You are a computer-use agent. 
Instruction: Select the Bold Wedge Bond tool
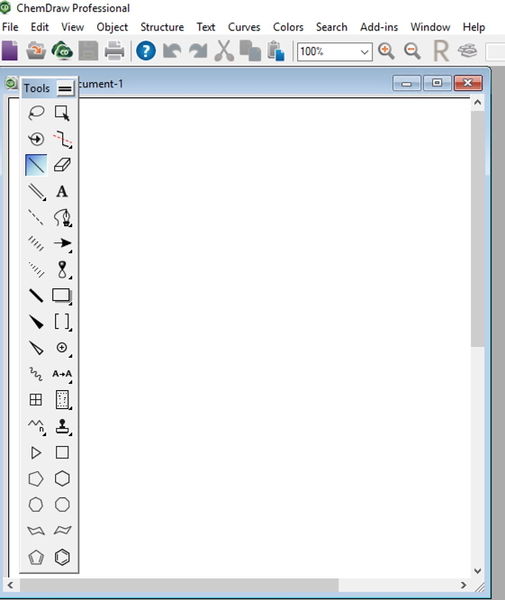pyautogui.click(x=36, y=322)
